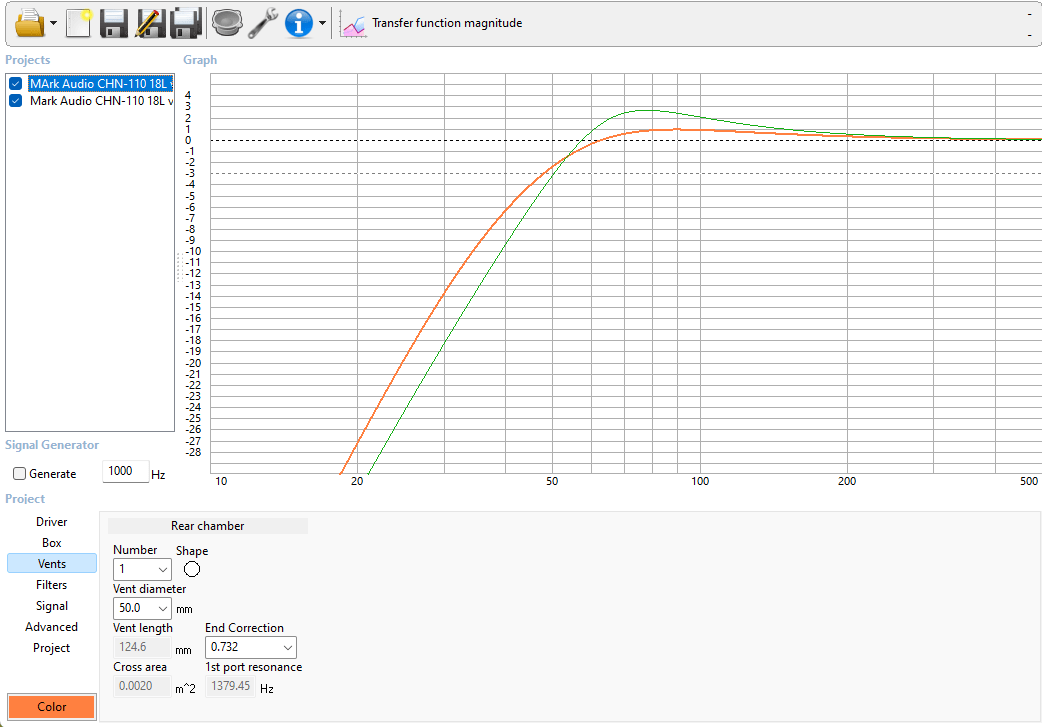The width and height of the screenshot is (1042, 727).
Task: Click the orange Color button
Action: point(52,706)
